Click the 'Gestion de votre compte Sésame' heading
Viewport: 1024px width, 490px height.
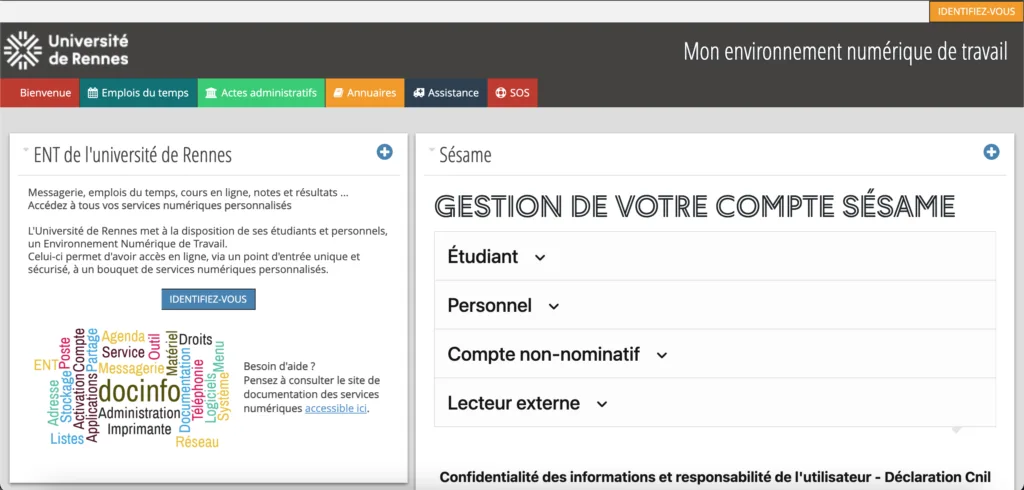695,206
